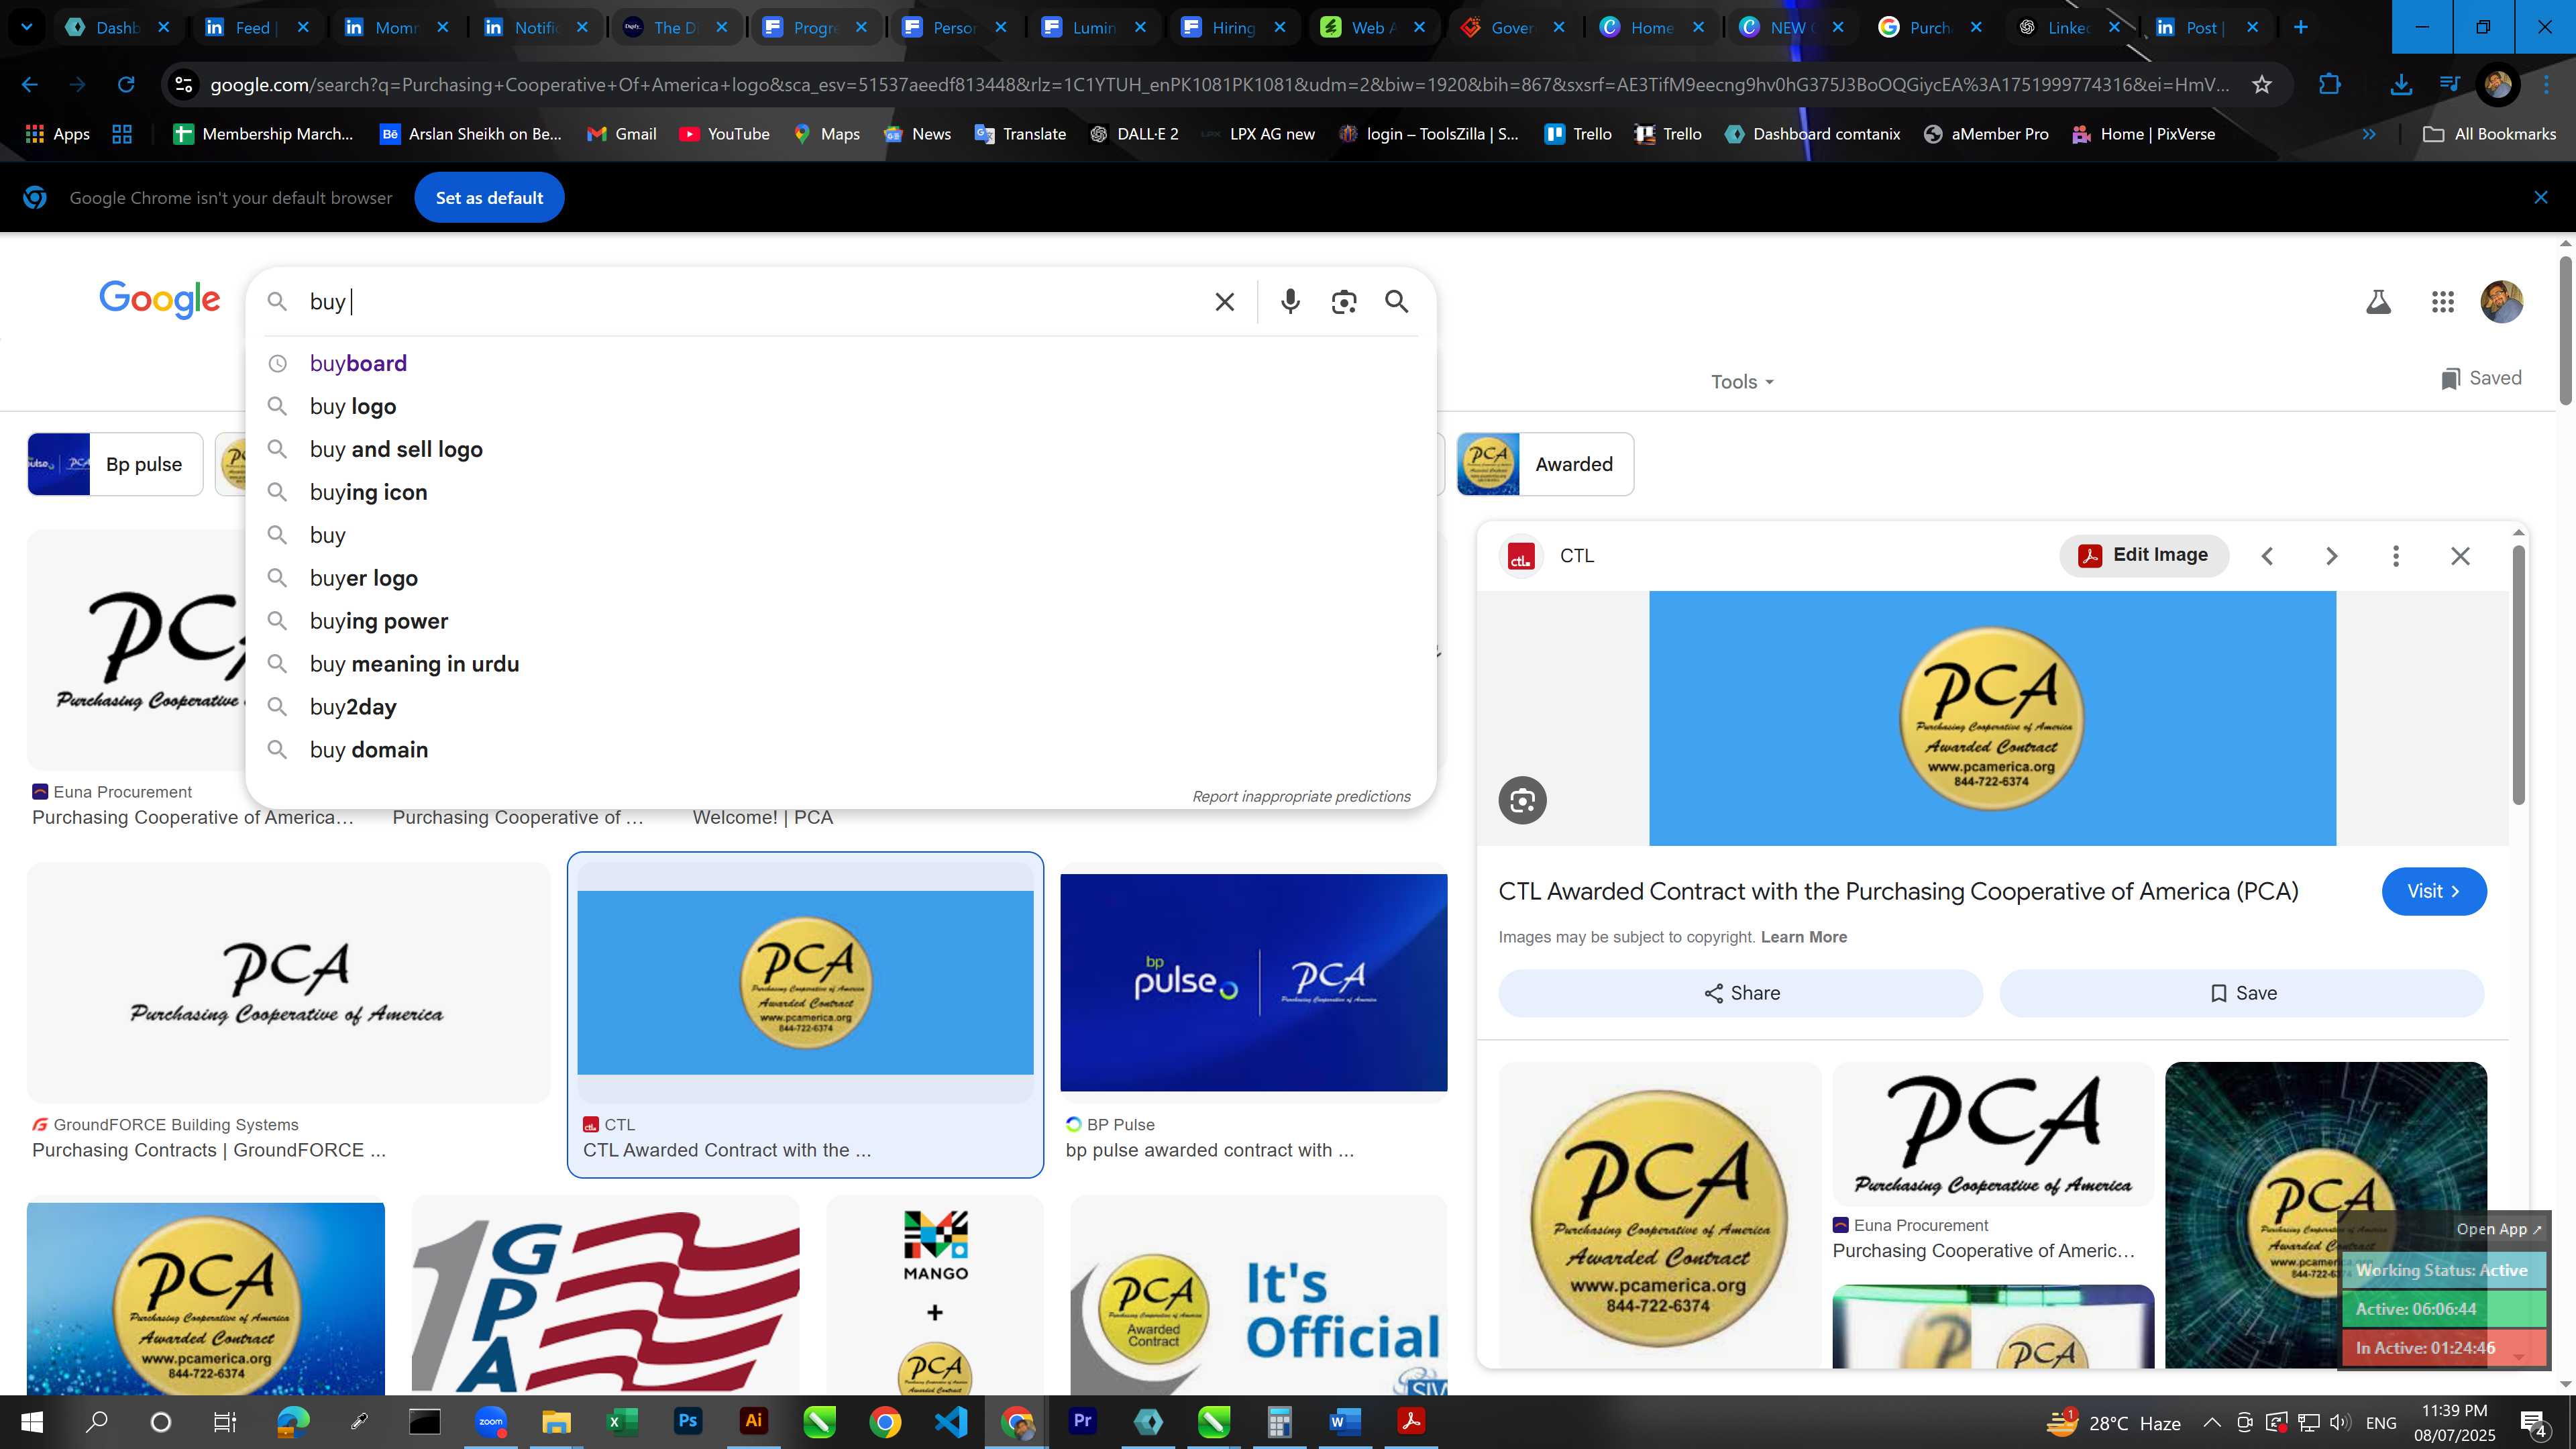Open GroundFORCE PCA logo thumbnail

pyautogui.click(x=288, y=982)
